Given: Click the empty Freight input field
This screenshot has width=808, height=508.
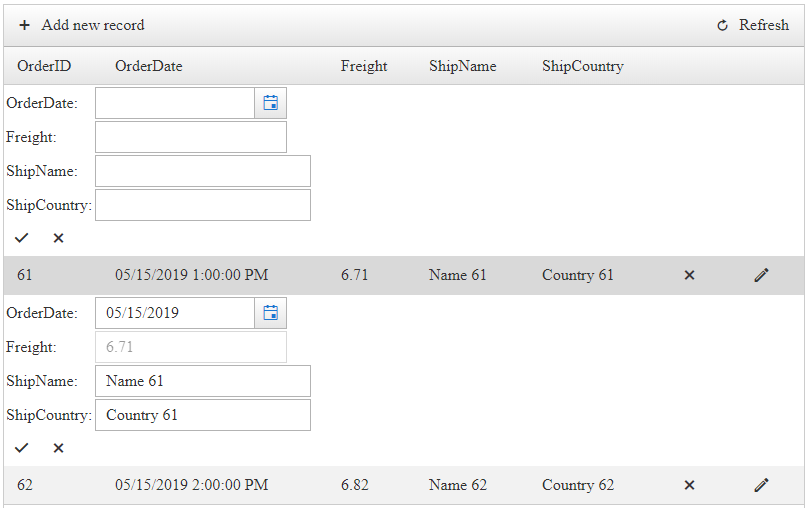Looking at the screenshot, I should point(190,137).
